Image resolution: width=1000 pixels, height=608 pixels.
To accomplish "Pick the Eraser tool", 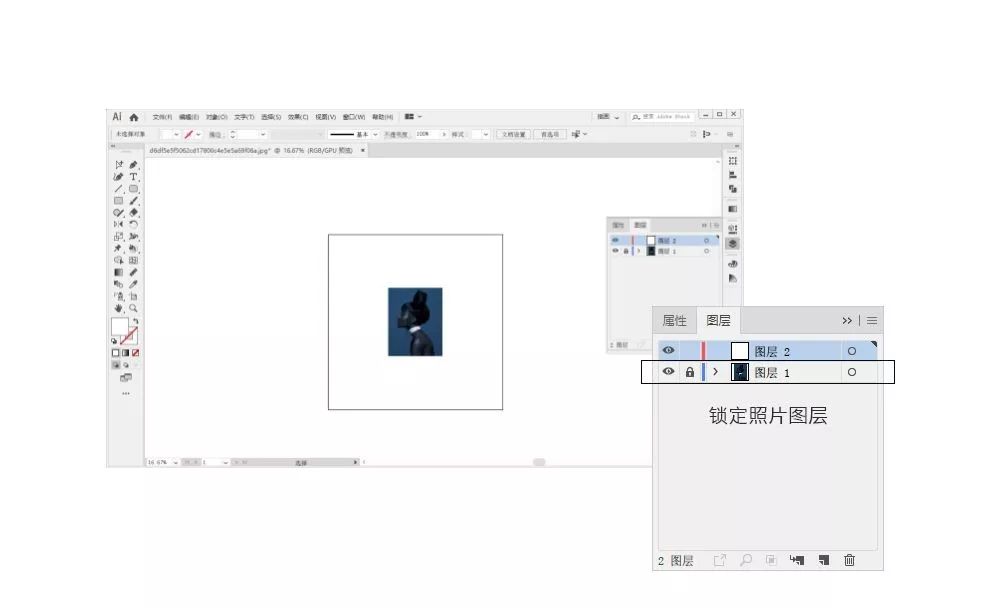I will coord(133,213).
